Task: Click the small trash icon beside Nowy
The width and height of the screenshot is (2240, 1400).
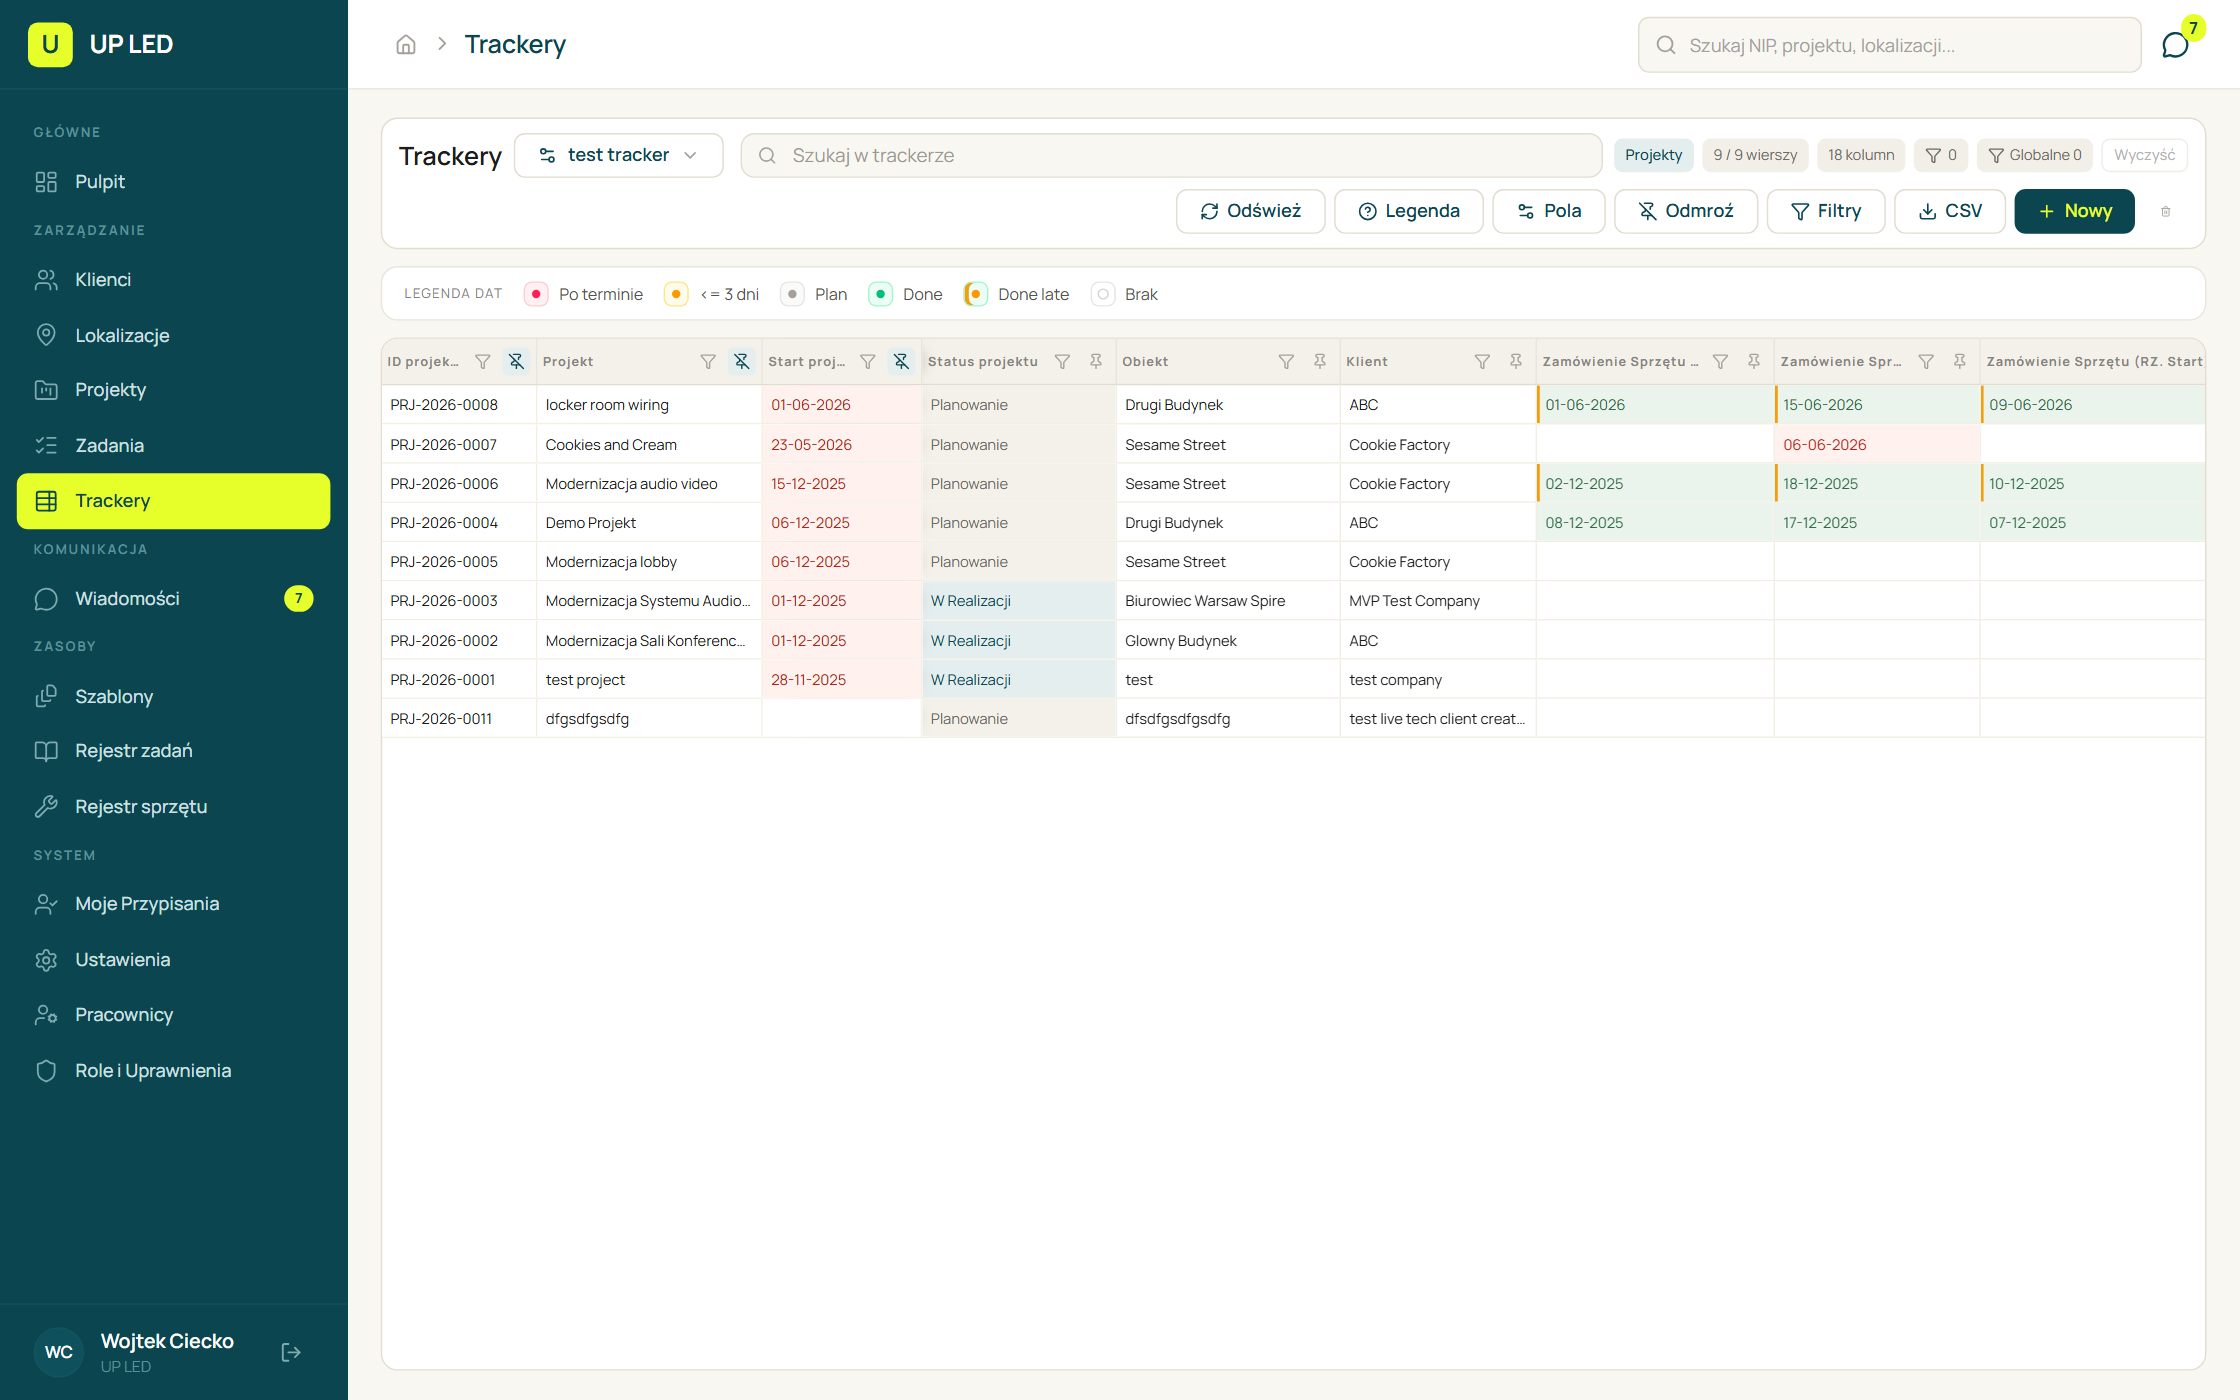Action: click(2166, 211)
